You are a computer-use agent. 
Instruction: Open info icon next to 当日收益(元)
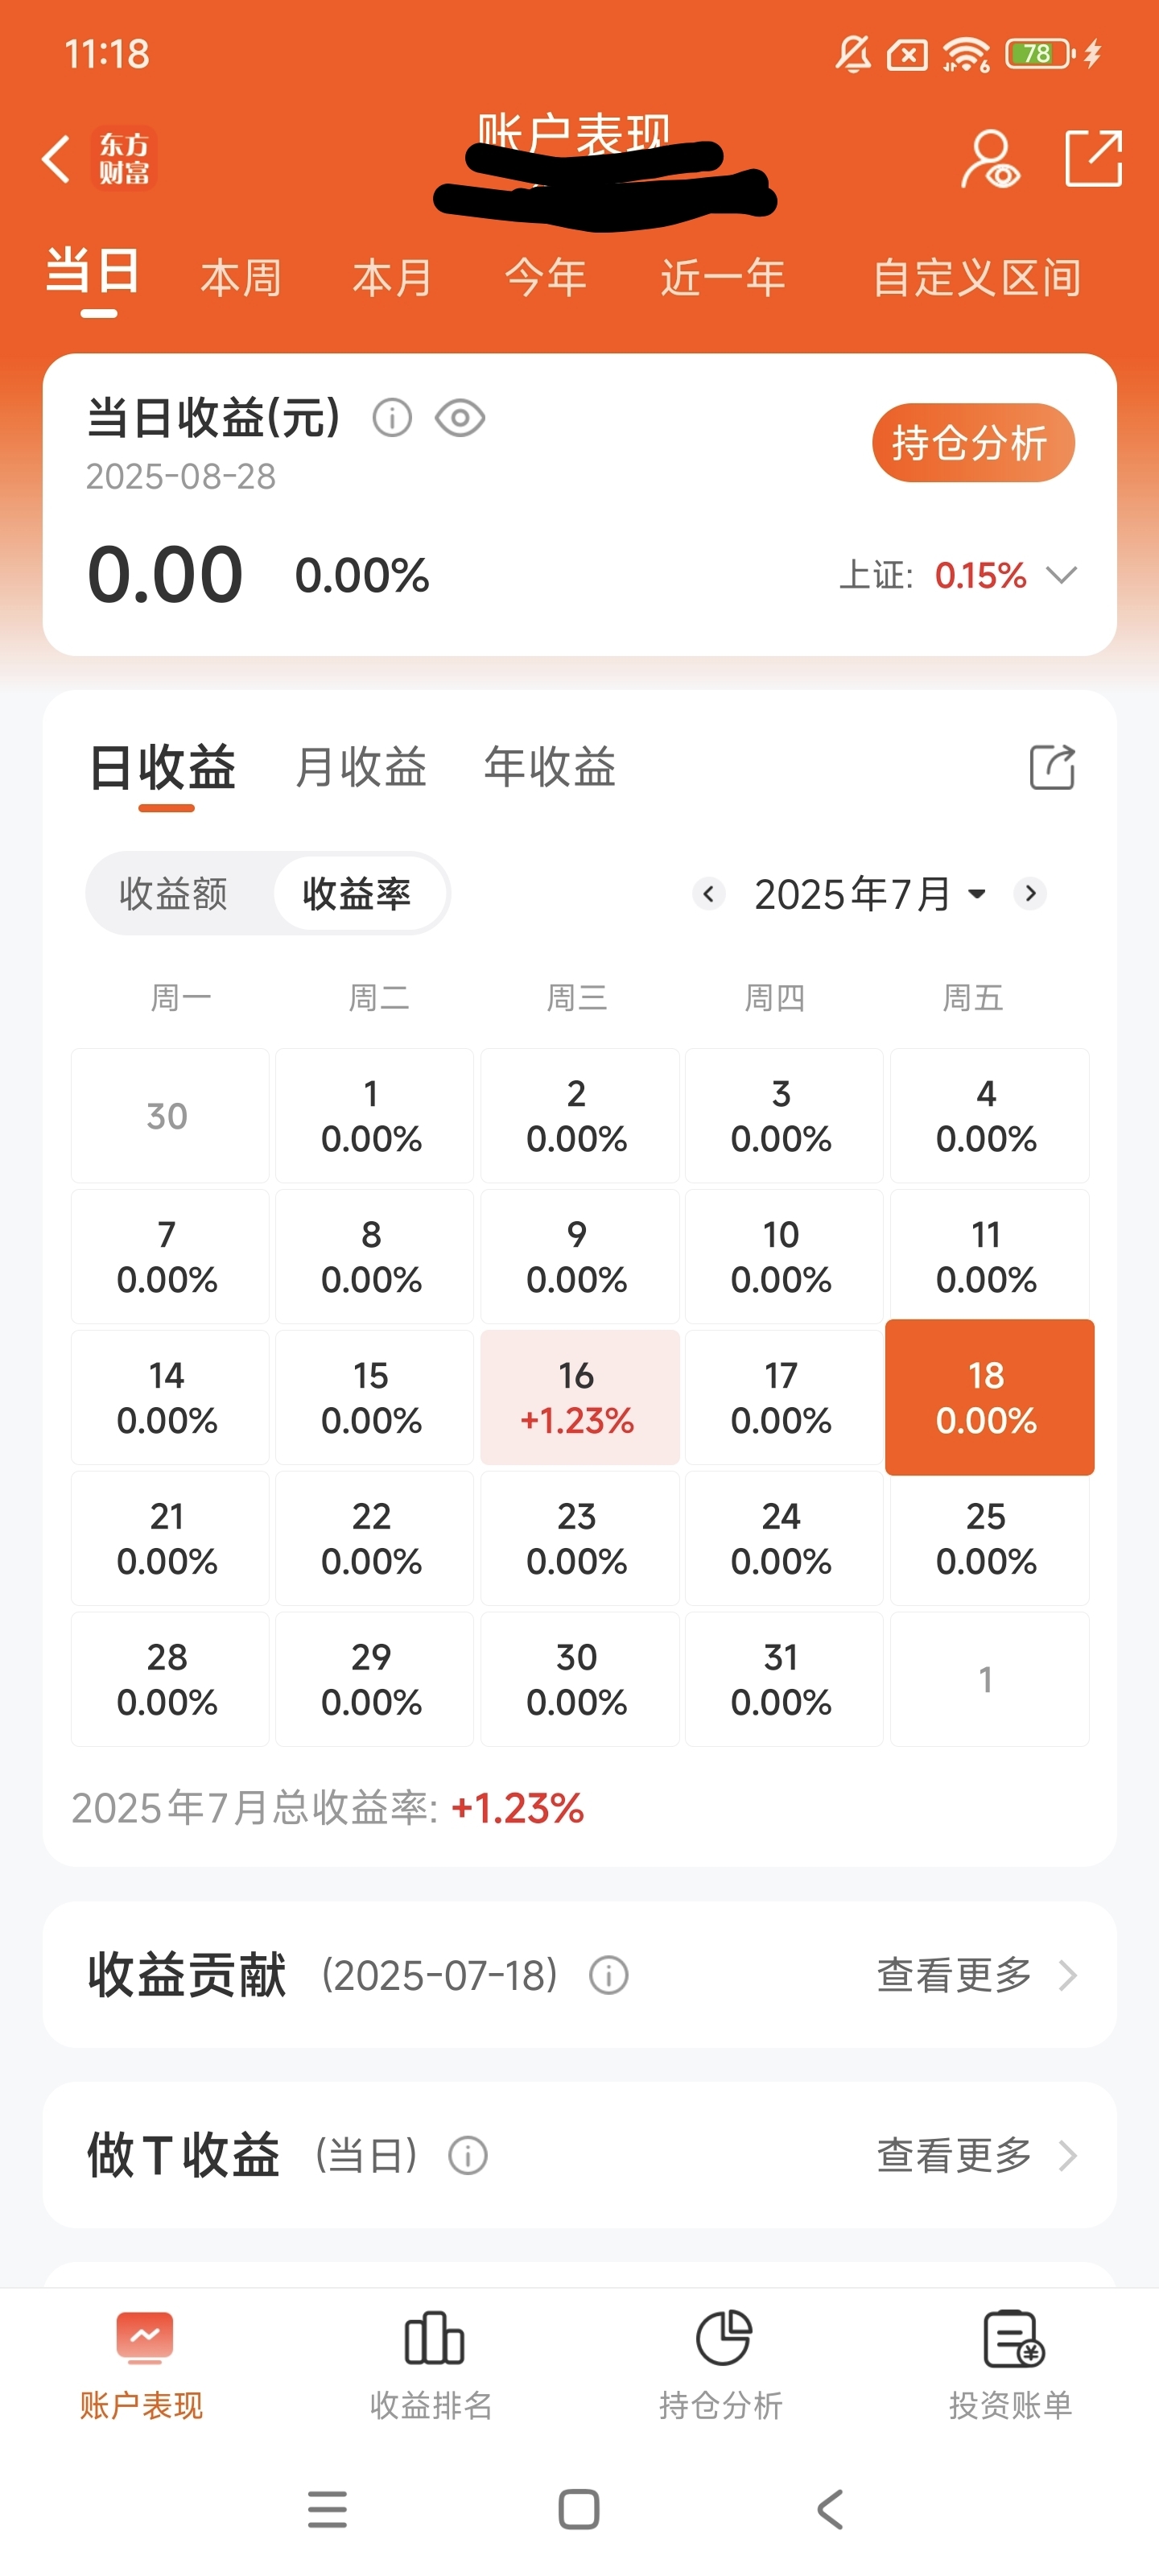[x=392, y=417]
